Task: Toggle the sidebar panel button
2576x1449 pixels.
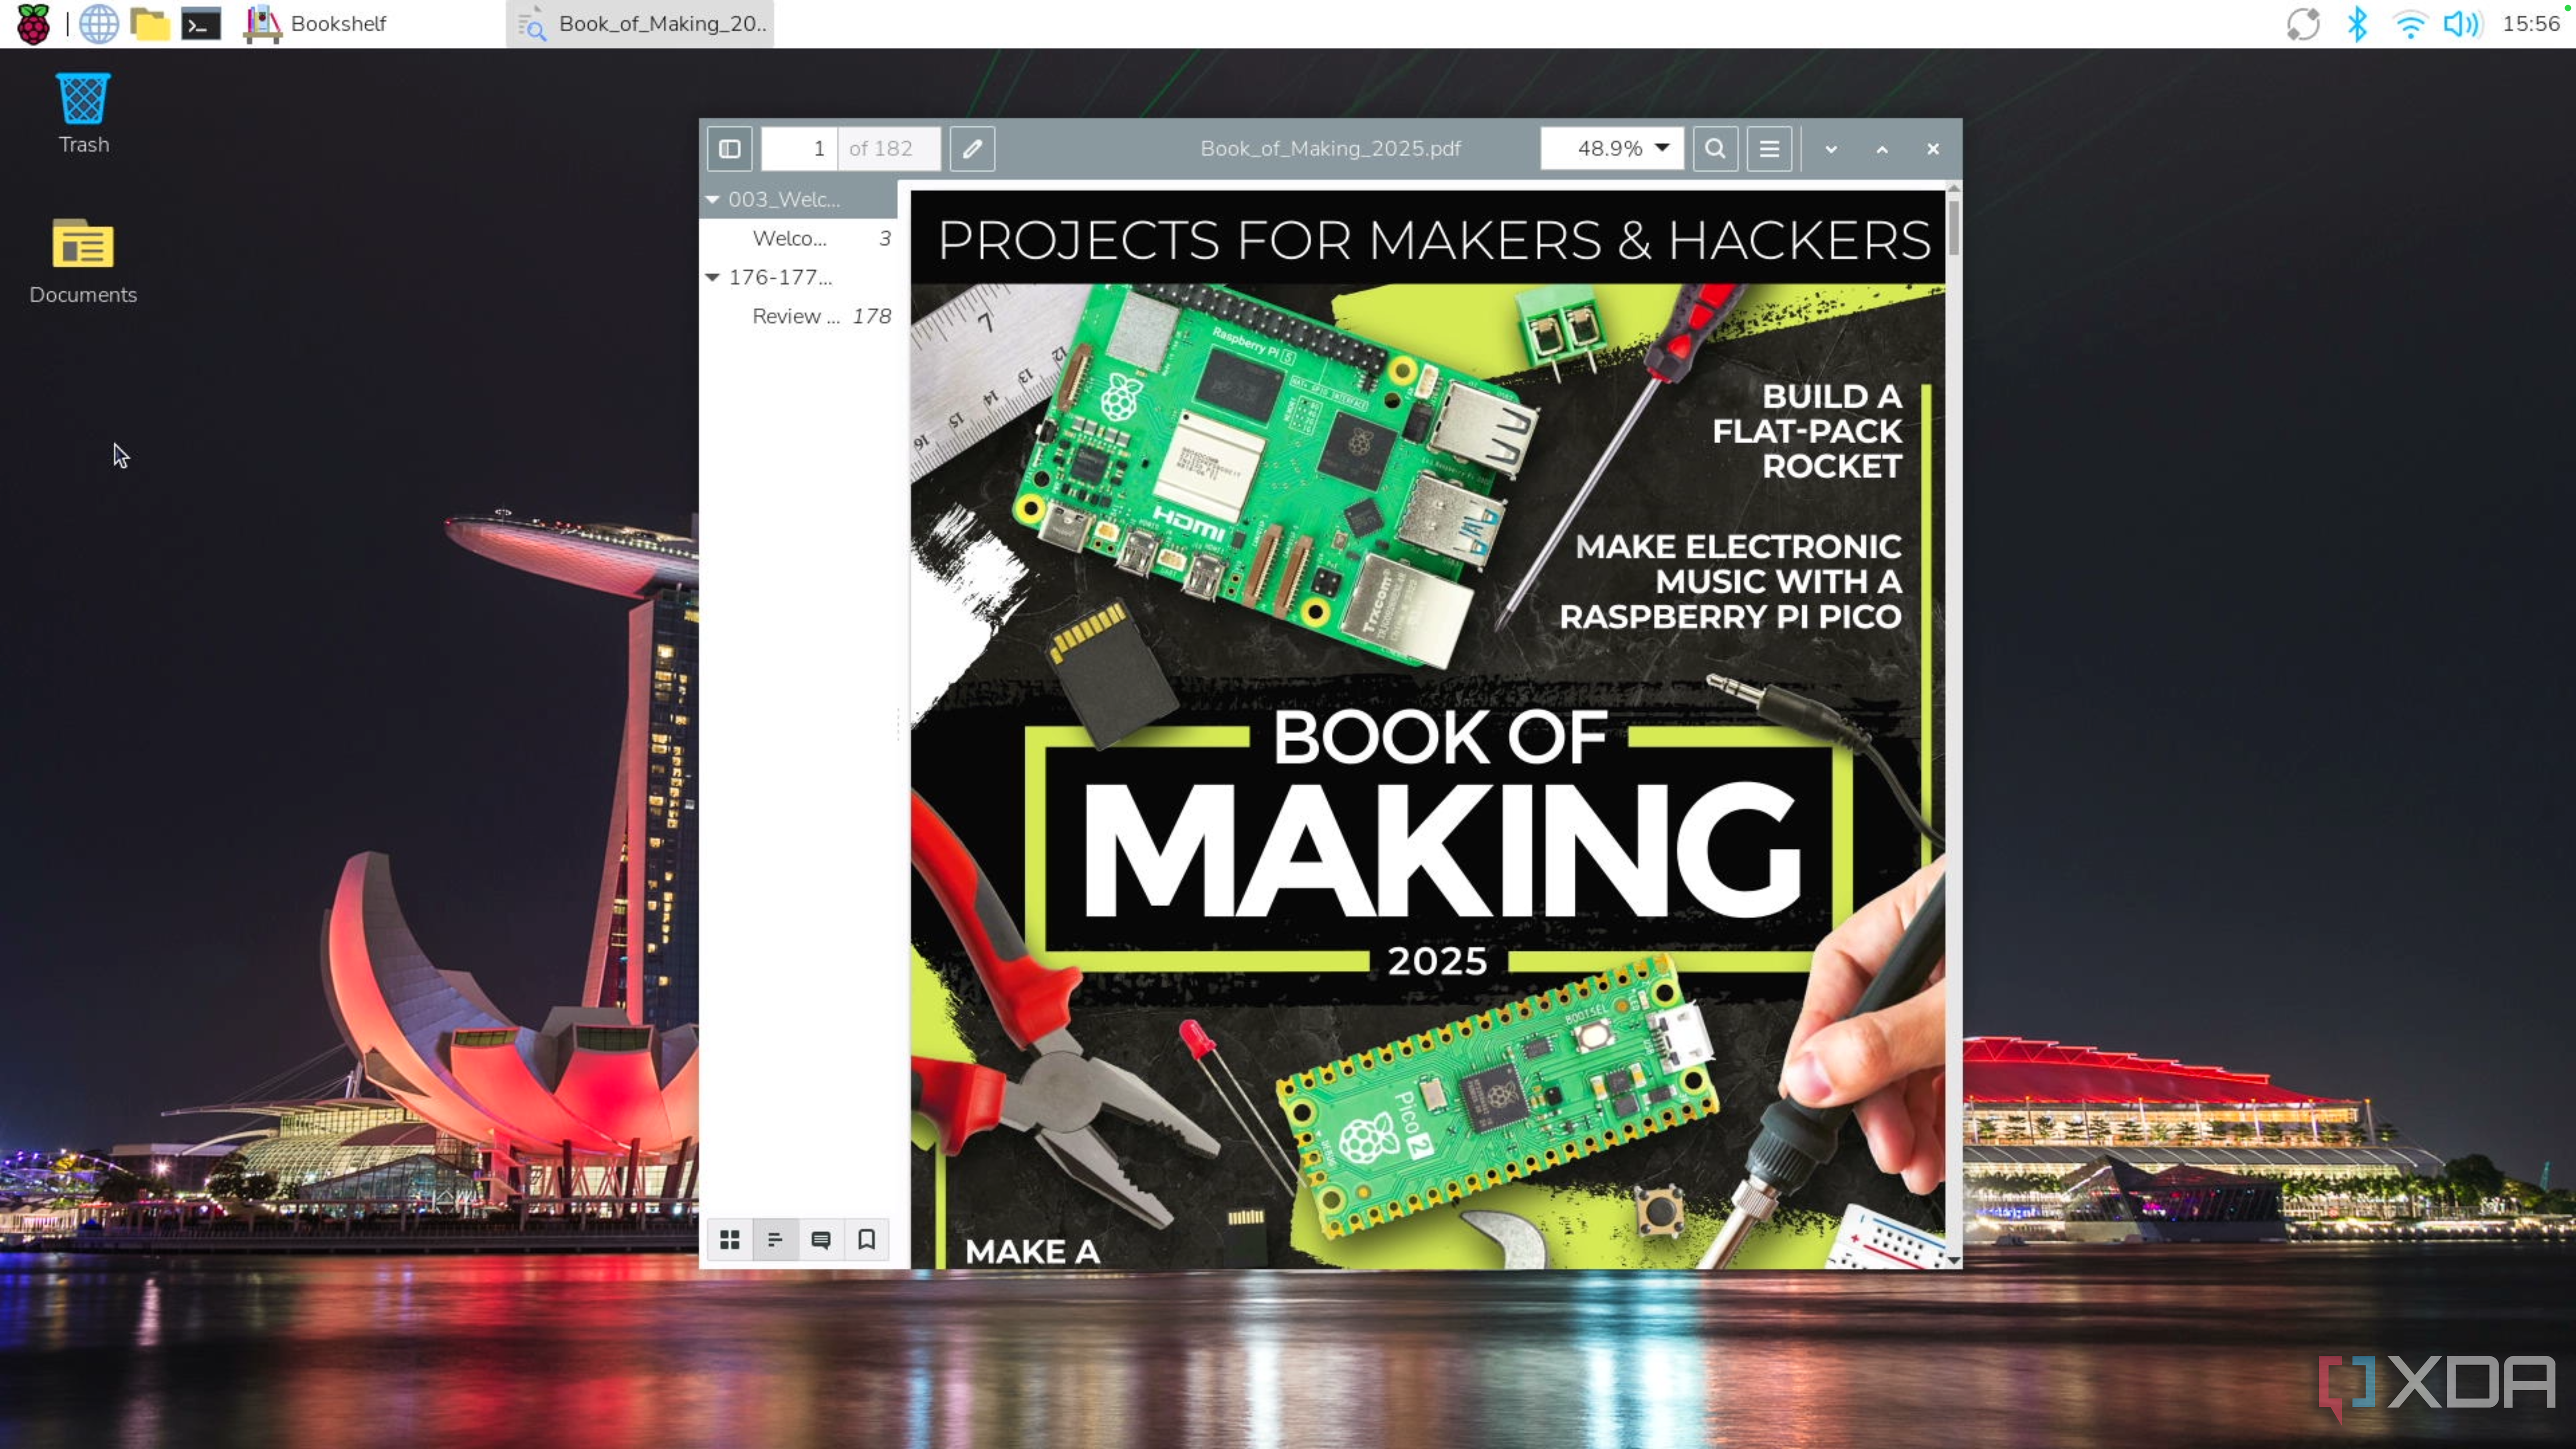Action: tap(729, 148)
